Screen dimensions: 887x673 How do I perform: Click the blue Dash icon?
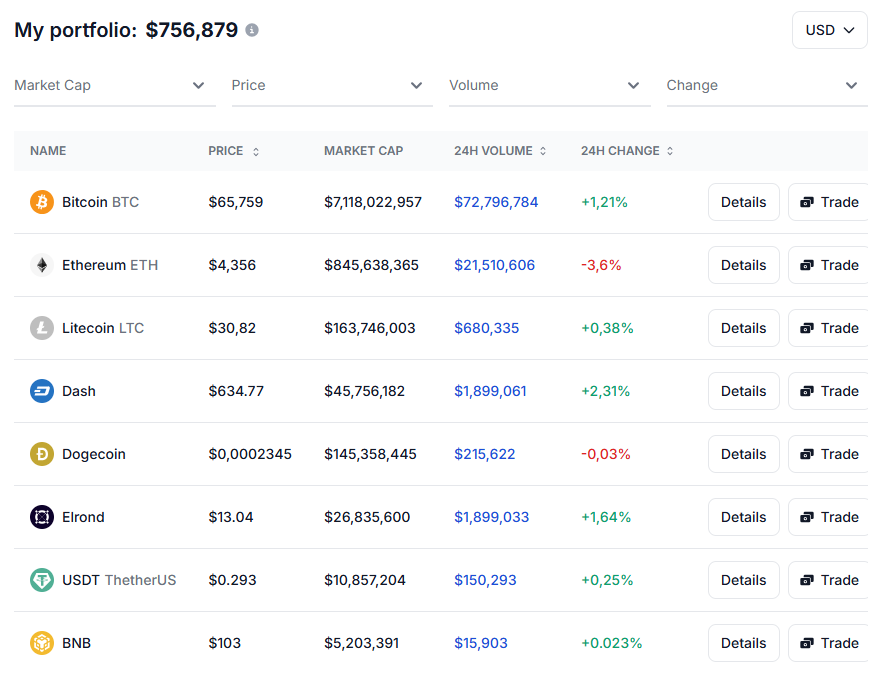tap(41, 391)
